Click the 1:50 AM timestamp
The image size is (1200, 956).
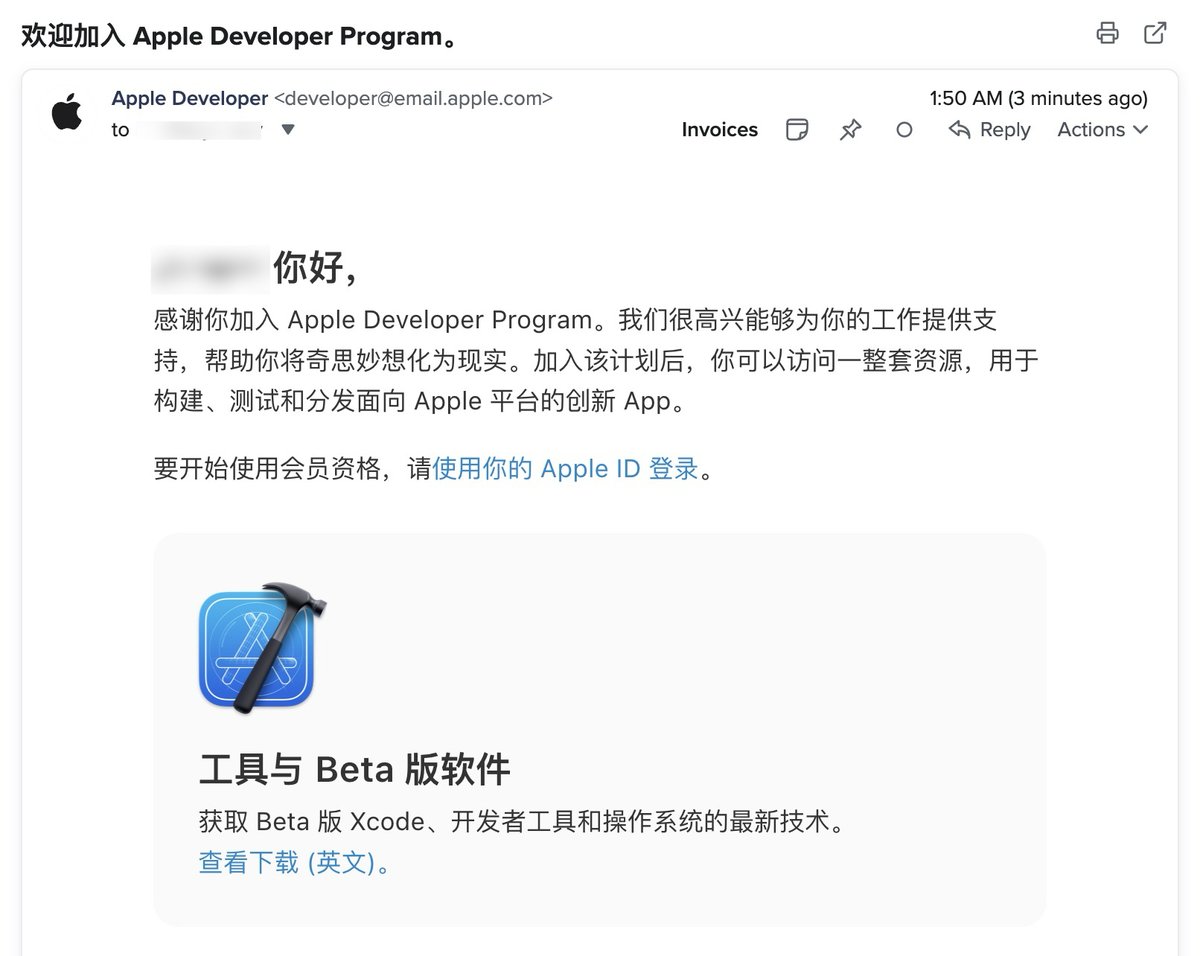pyautogui.click(x=1038, y=98)
